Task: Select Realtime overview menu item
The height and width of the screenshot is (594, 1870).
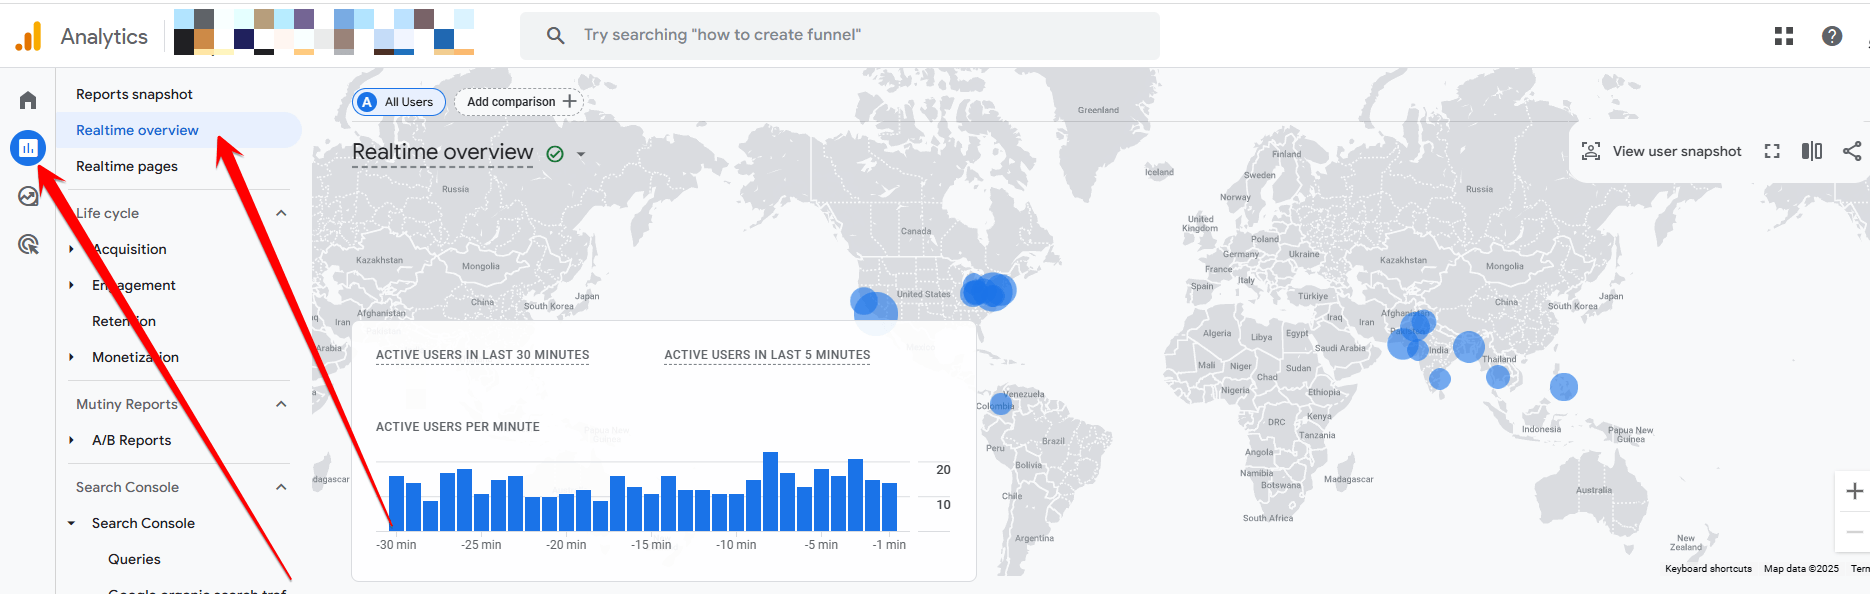Action: (x=179, y=130)
